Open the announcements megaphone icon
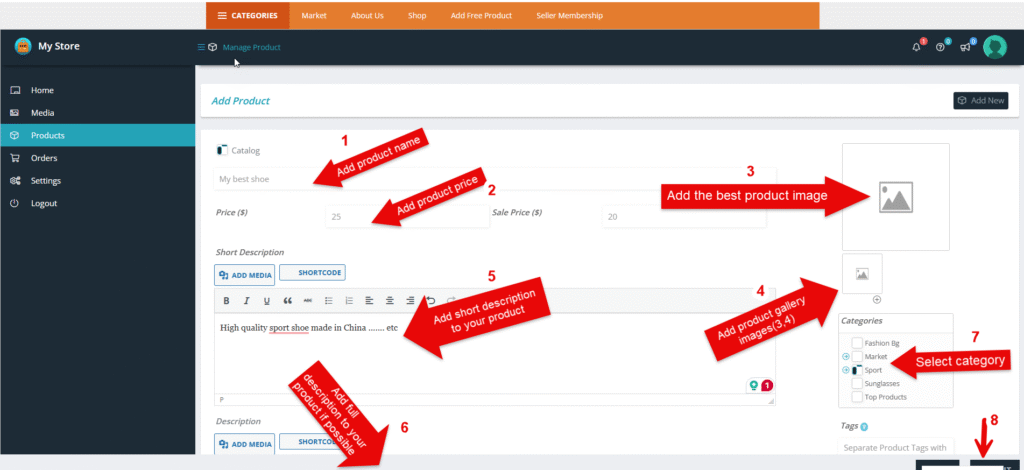 (x=965, y=47)
